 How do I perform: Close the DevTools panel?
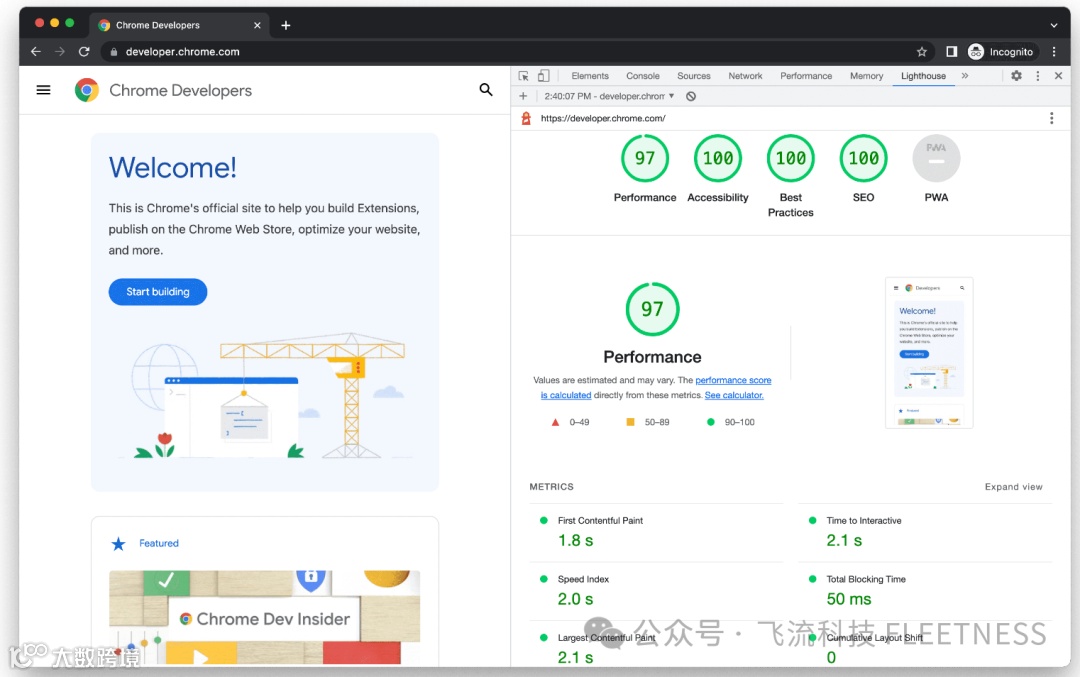pos(1059,76)
